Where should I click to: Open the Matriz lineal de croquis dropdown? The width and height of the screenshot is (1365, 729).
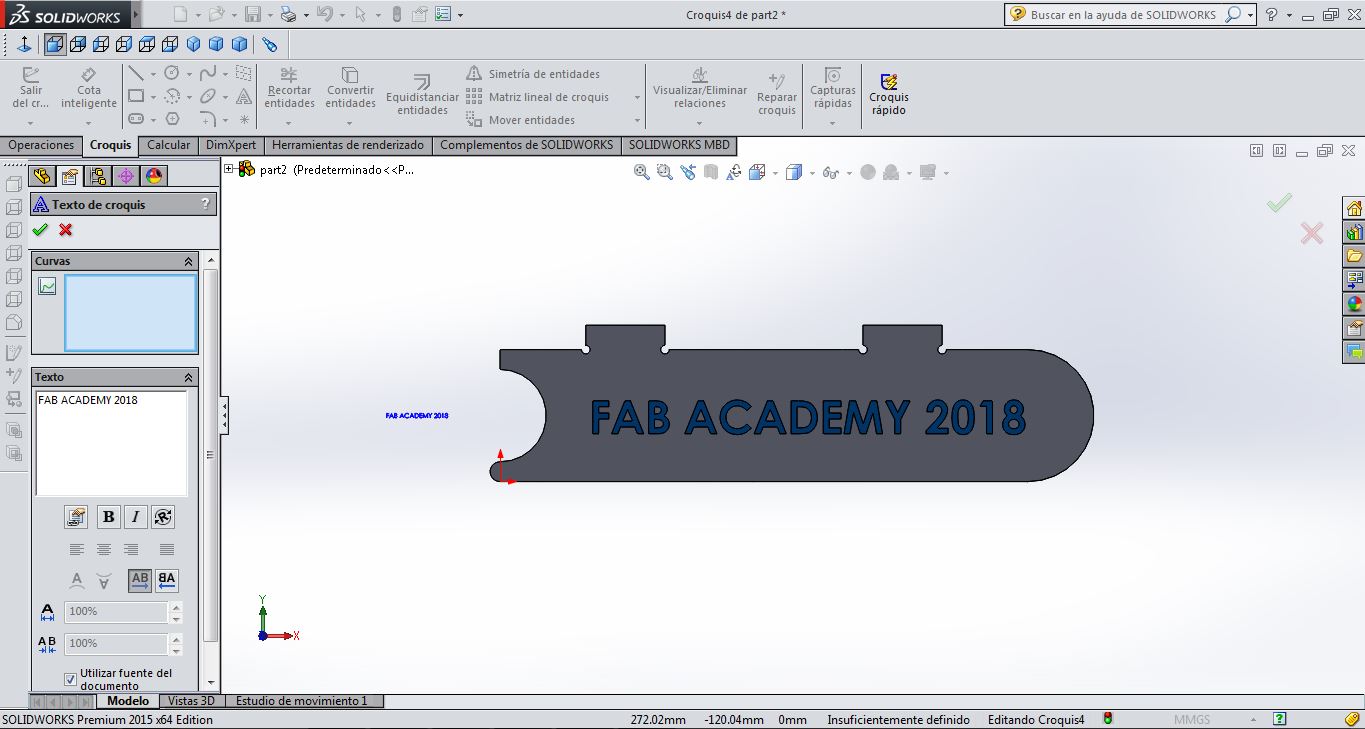click(x=637, y=98)
